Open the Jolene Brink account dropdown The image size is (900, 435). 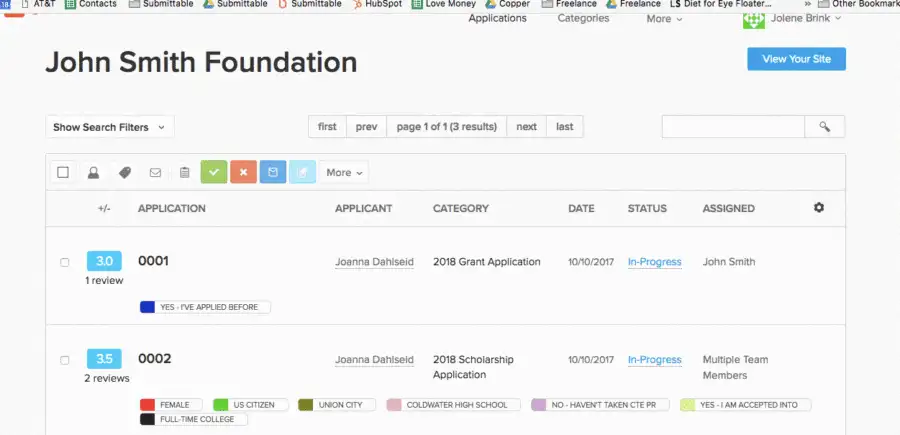(x=806, y=18)
